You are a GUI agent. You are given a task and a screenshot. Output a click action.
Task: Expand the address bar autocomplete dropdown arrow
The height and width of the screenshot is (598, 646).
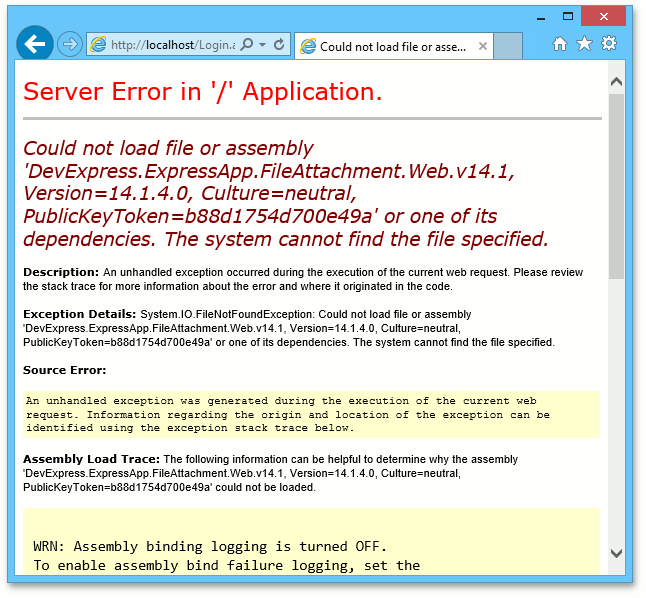tap(262, 45)
